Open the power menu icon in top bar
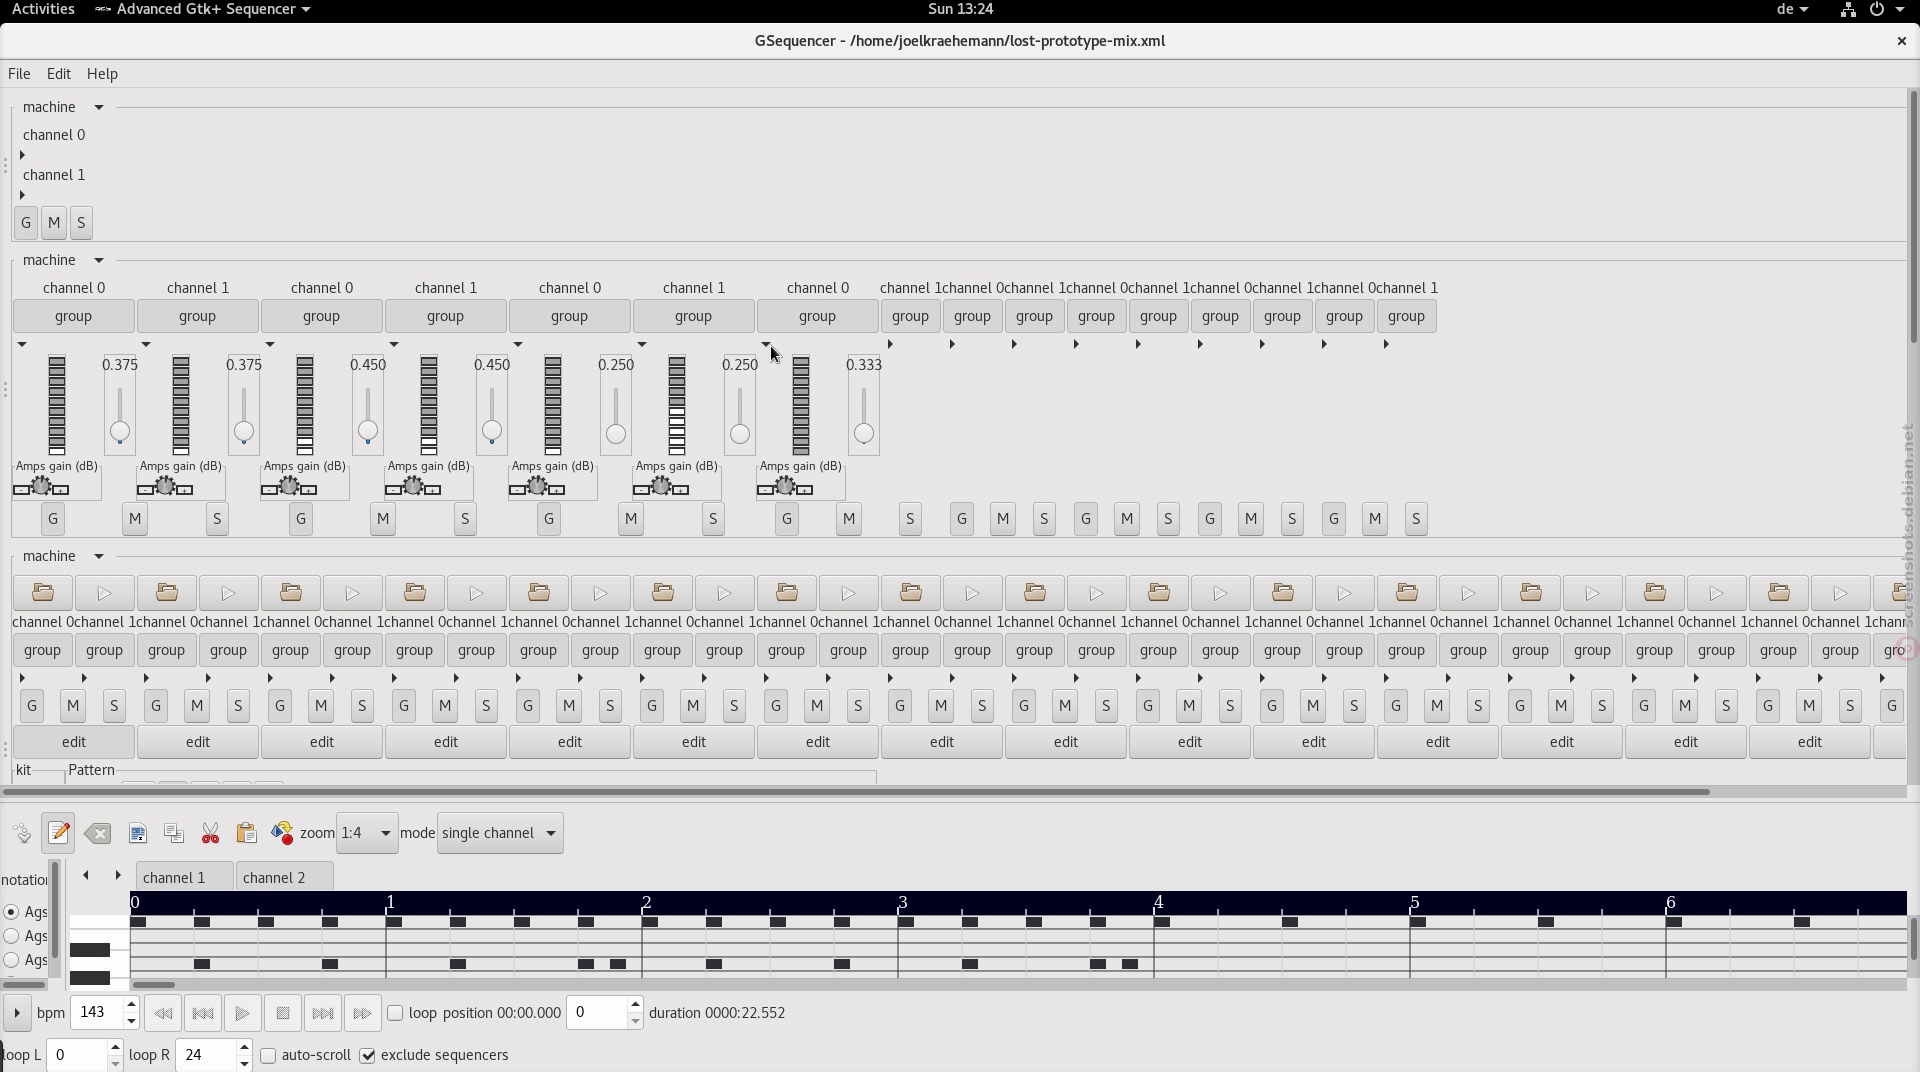1920x1072 pixels. [1877, 9]
